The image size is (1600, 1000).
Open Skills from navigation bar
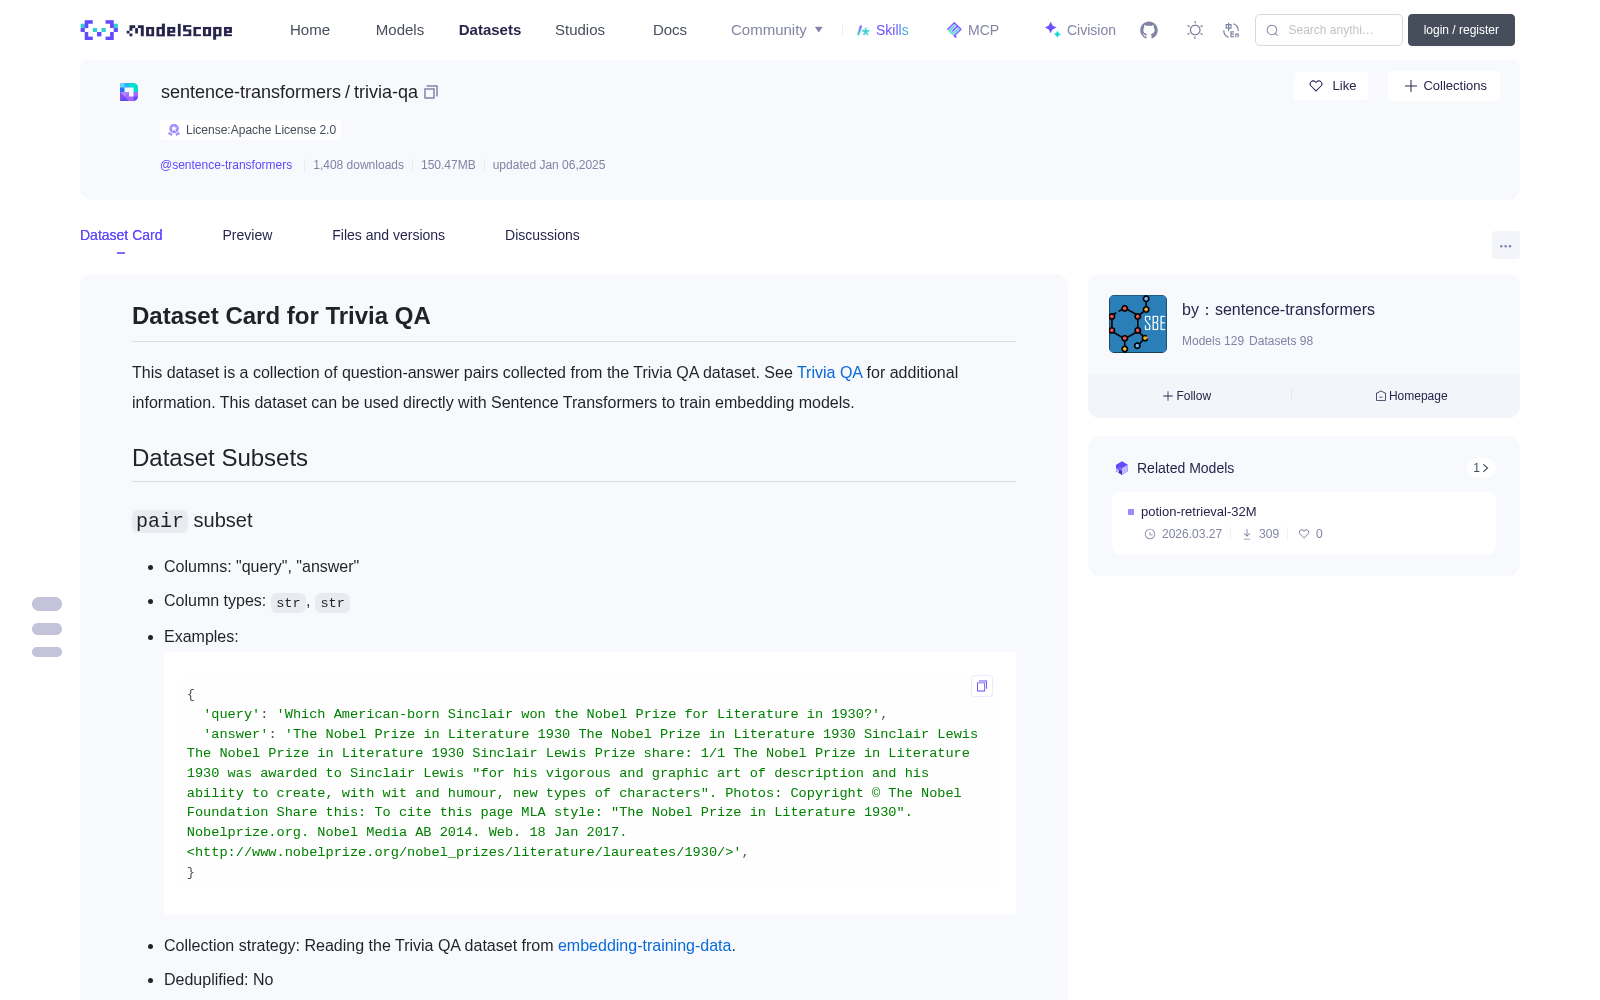[882, 30]
